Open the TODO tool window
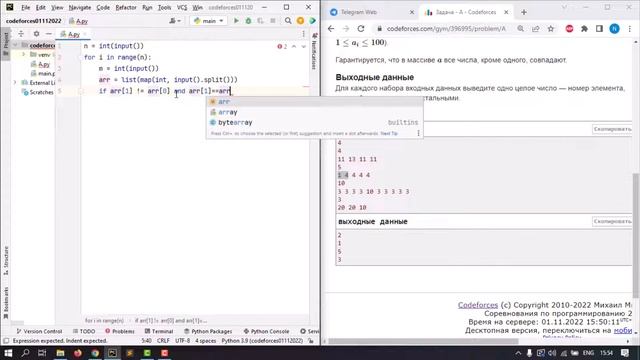 coord(84,331)
